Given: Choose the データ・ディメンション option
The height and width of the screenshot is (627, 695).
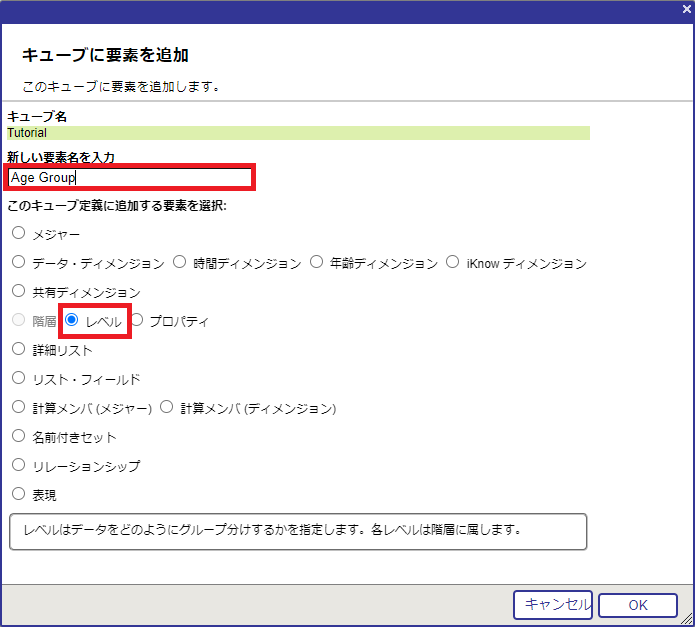Looking at the screenshot, I should 18,263.
